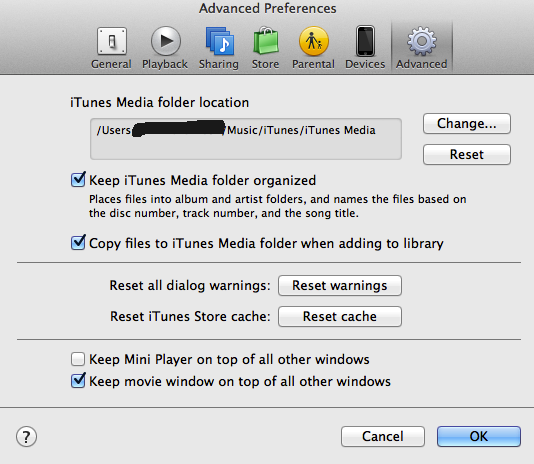
Task: Click the Change... folder location button
Action: pyautogui.click(x=467, y=123)
